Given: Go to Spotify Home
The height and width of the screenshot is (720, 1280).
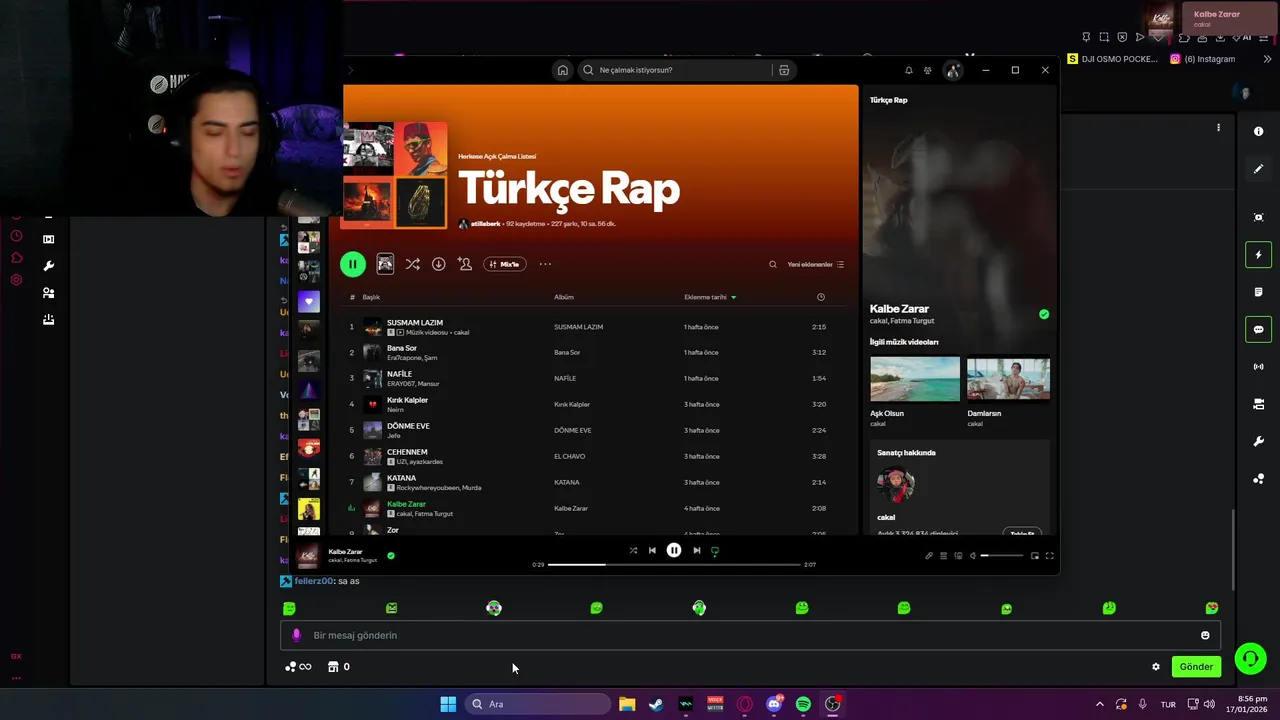Looking at the screenshot, I should pos(562,70).
